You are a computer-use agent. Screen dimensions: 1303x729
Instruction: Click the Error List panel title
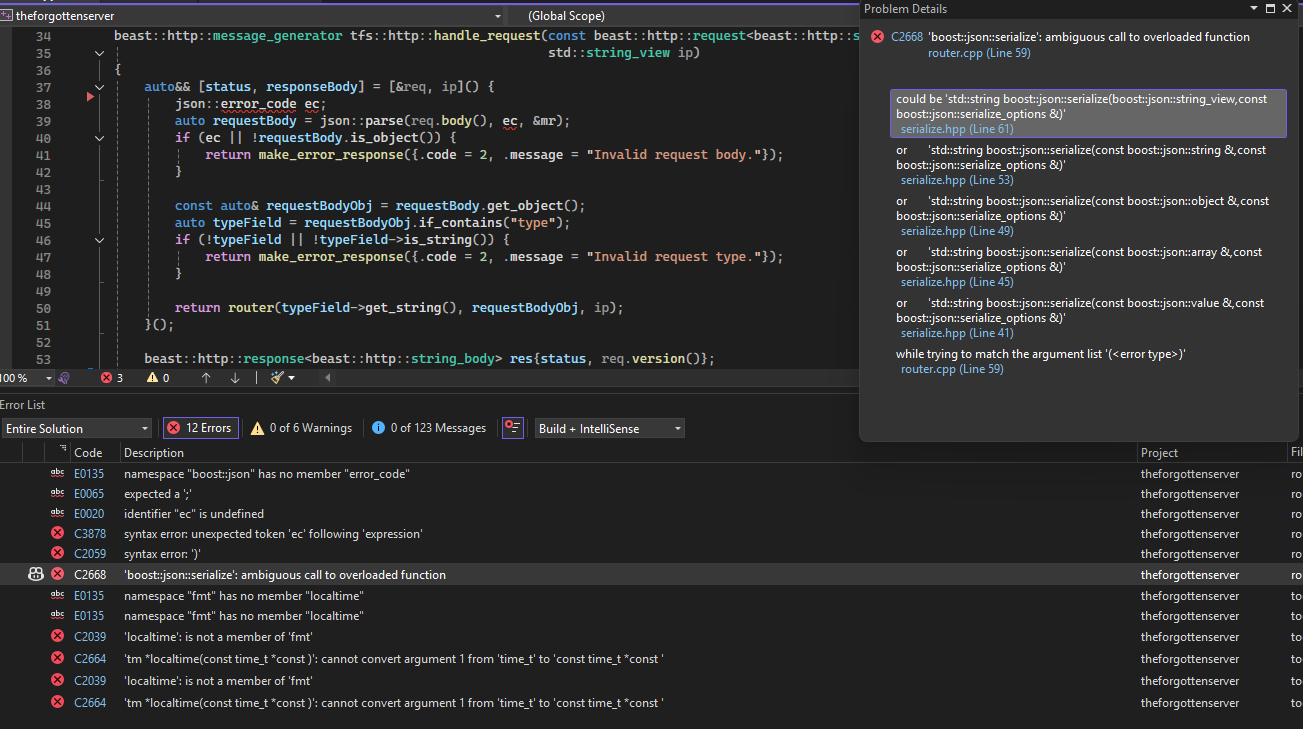22,405
